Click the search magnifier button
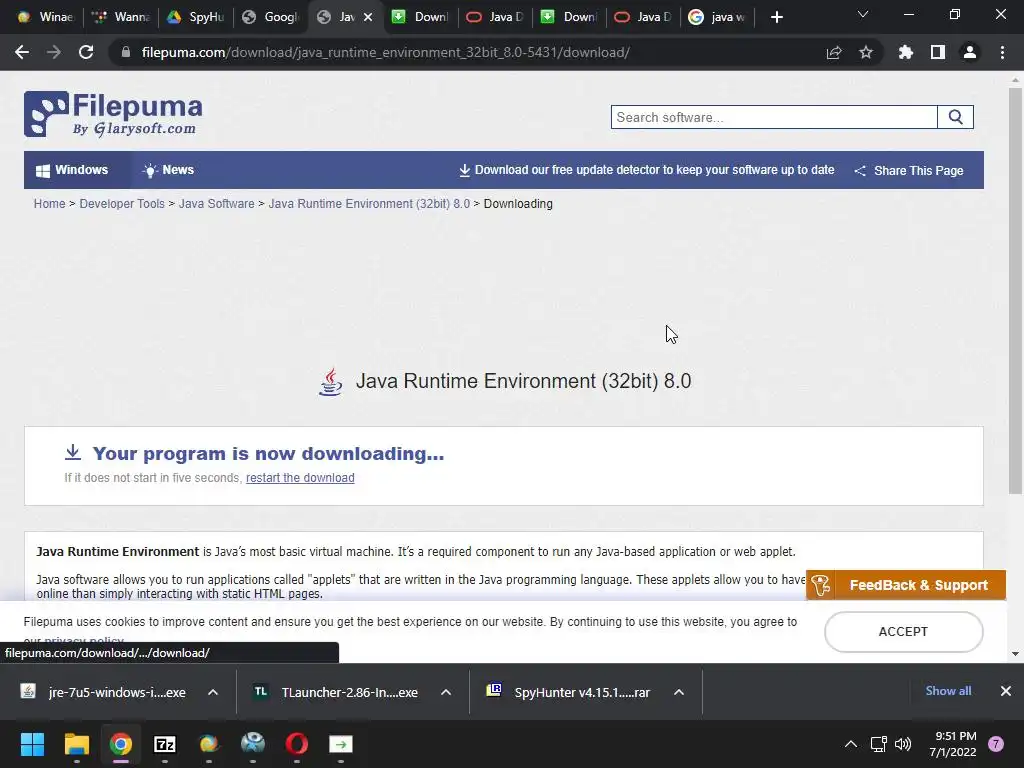This screenshot has height=768, width=1024. 955,118
